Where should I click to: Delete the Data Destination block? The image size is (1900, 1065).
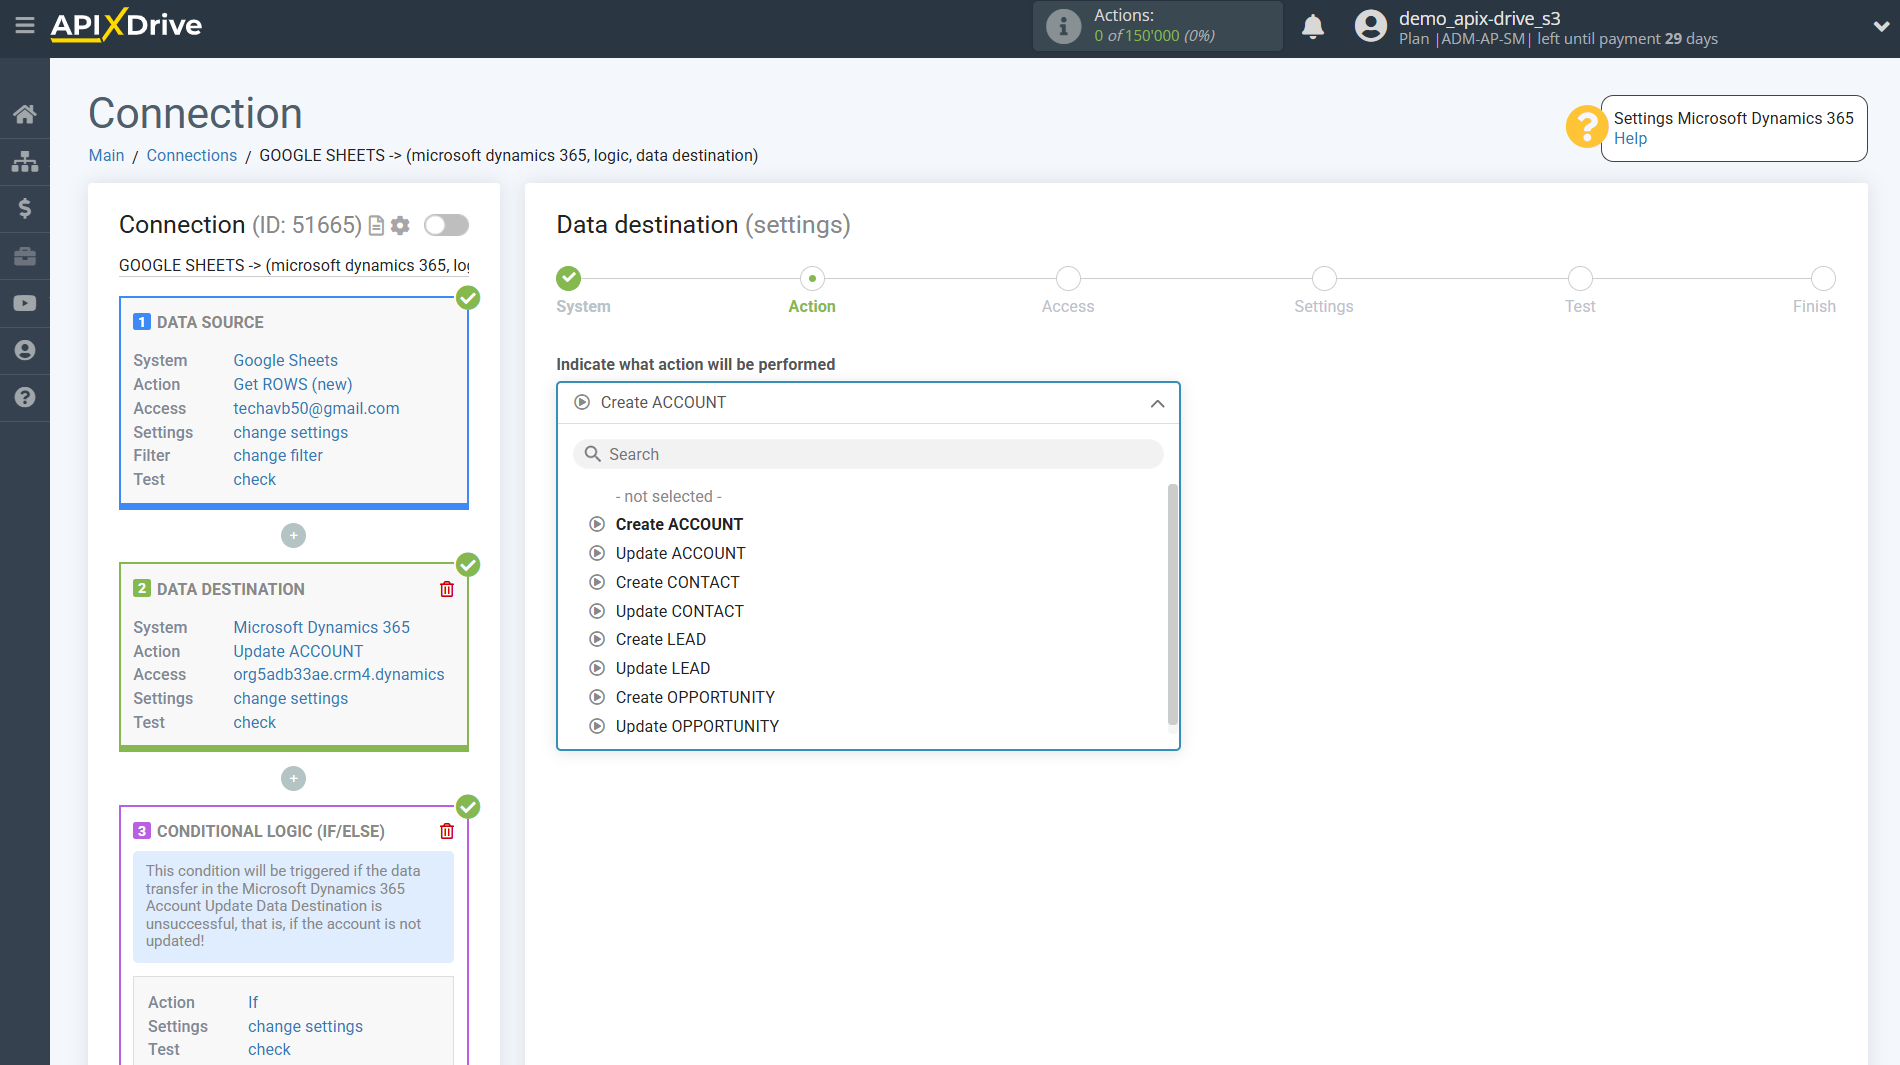pos(447,589)
